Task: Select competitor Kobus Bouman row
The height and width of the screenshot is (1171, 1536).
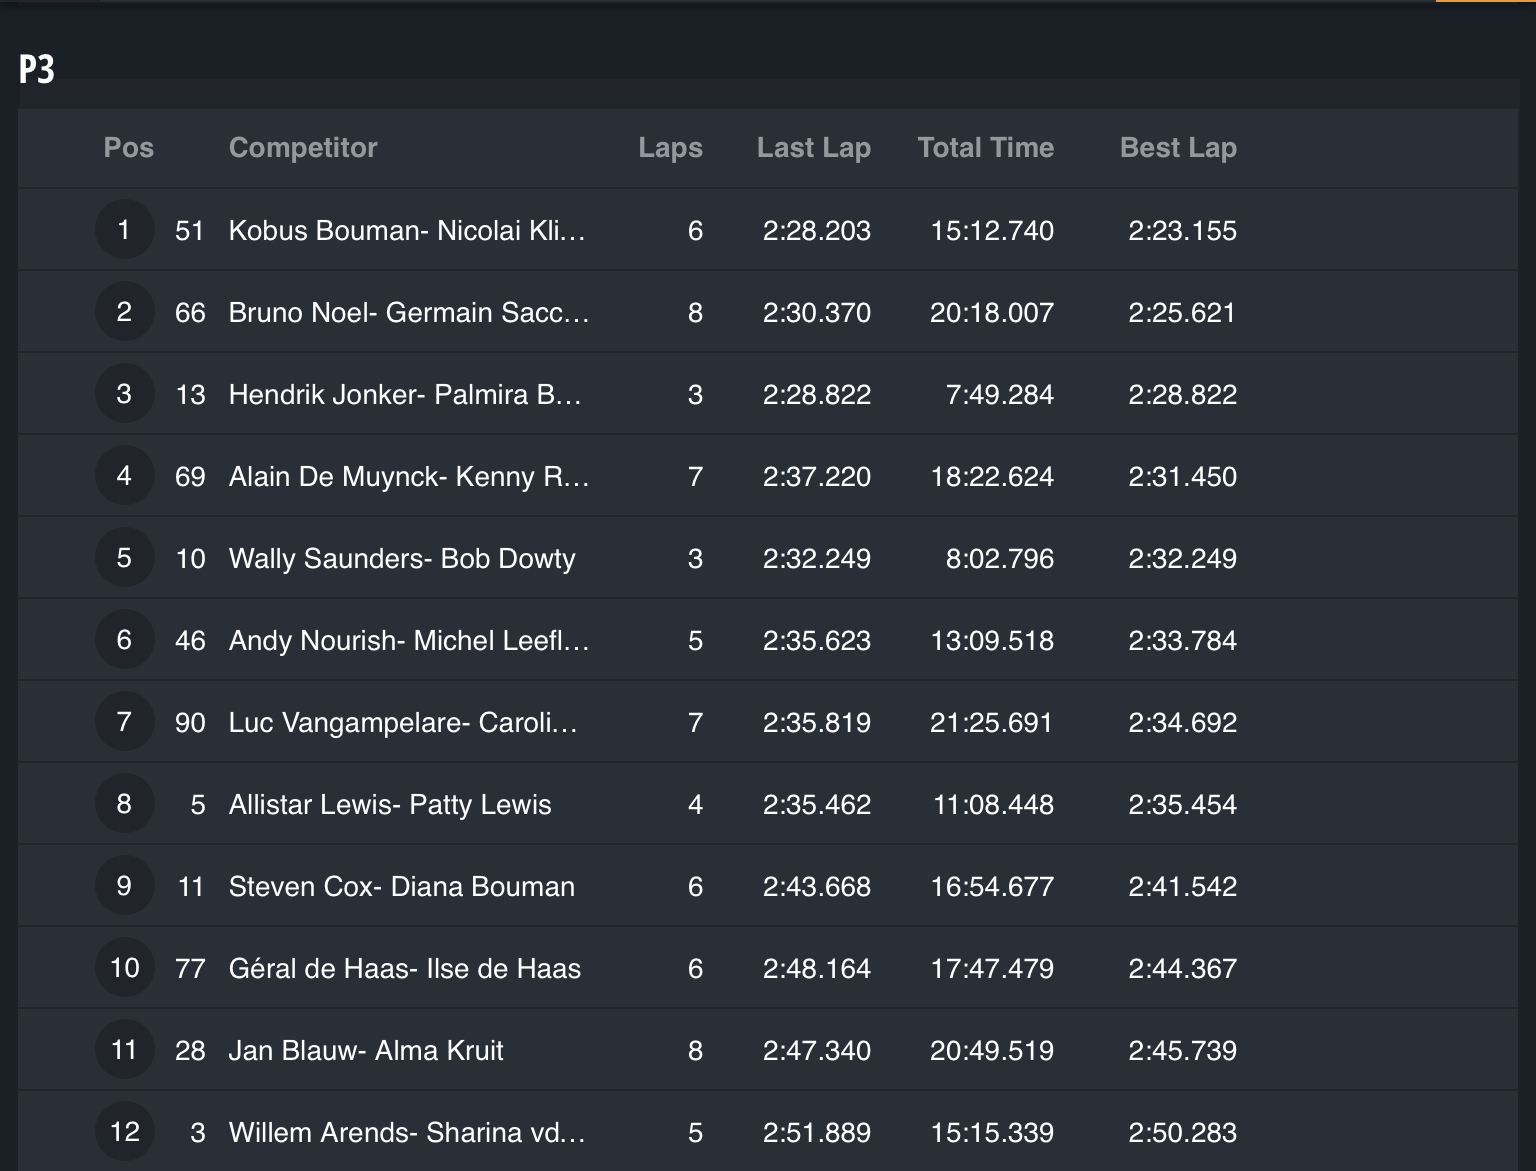Action: [407, 231]
